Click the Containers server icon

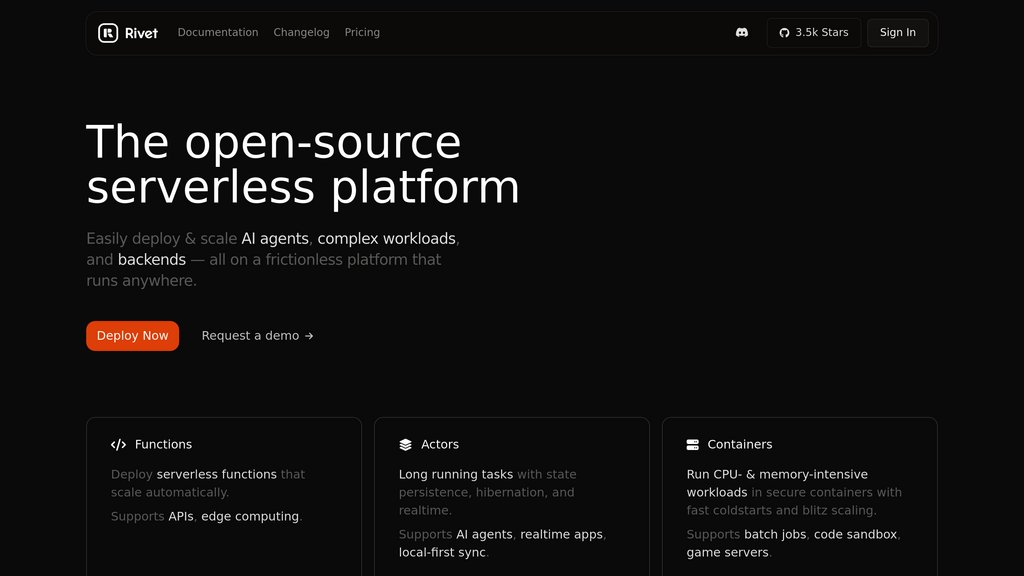tap(693, 445)
